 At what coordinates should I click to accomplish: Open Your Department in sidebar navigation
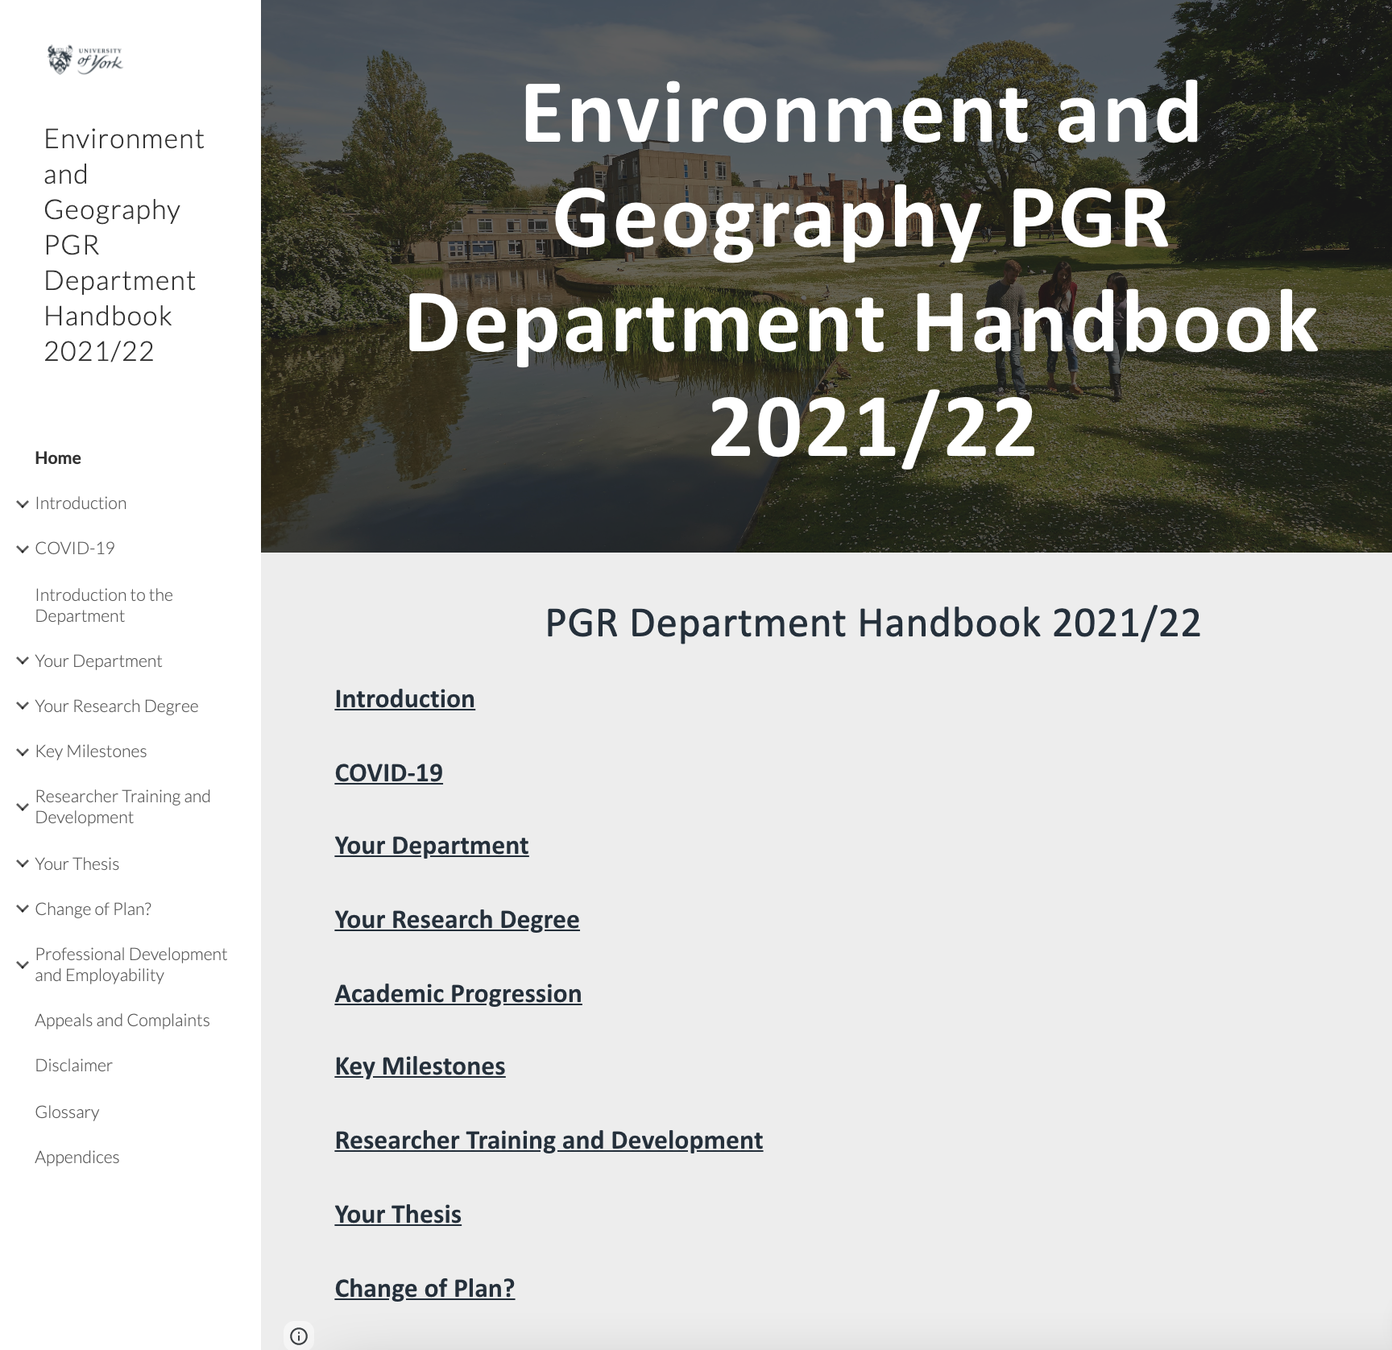98,661
